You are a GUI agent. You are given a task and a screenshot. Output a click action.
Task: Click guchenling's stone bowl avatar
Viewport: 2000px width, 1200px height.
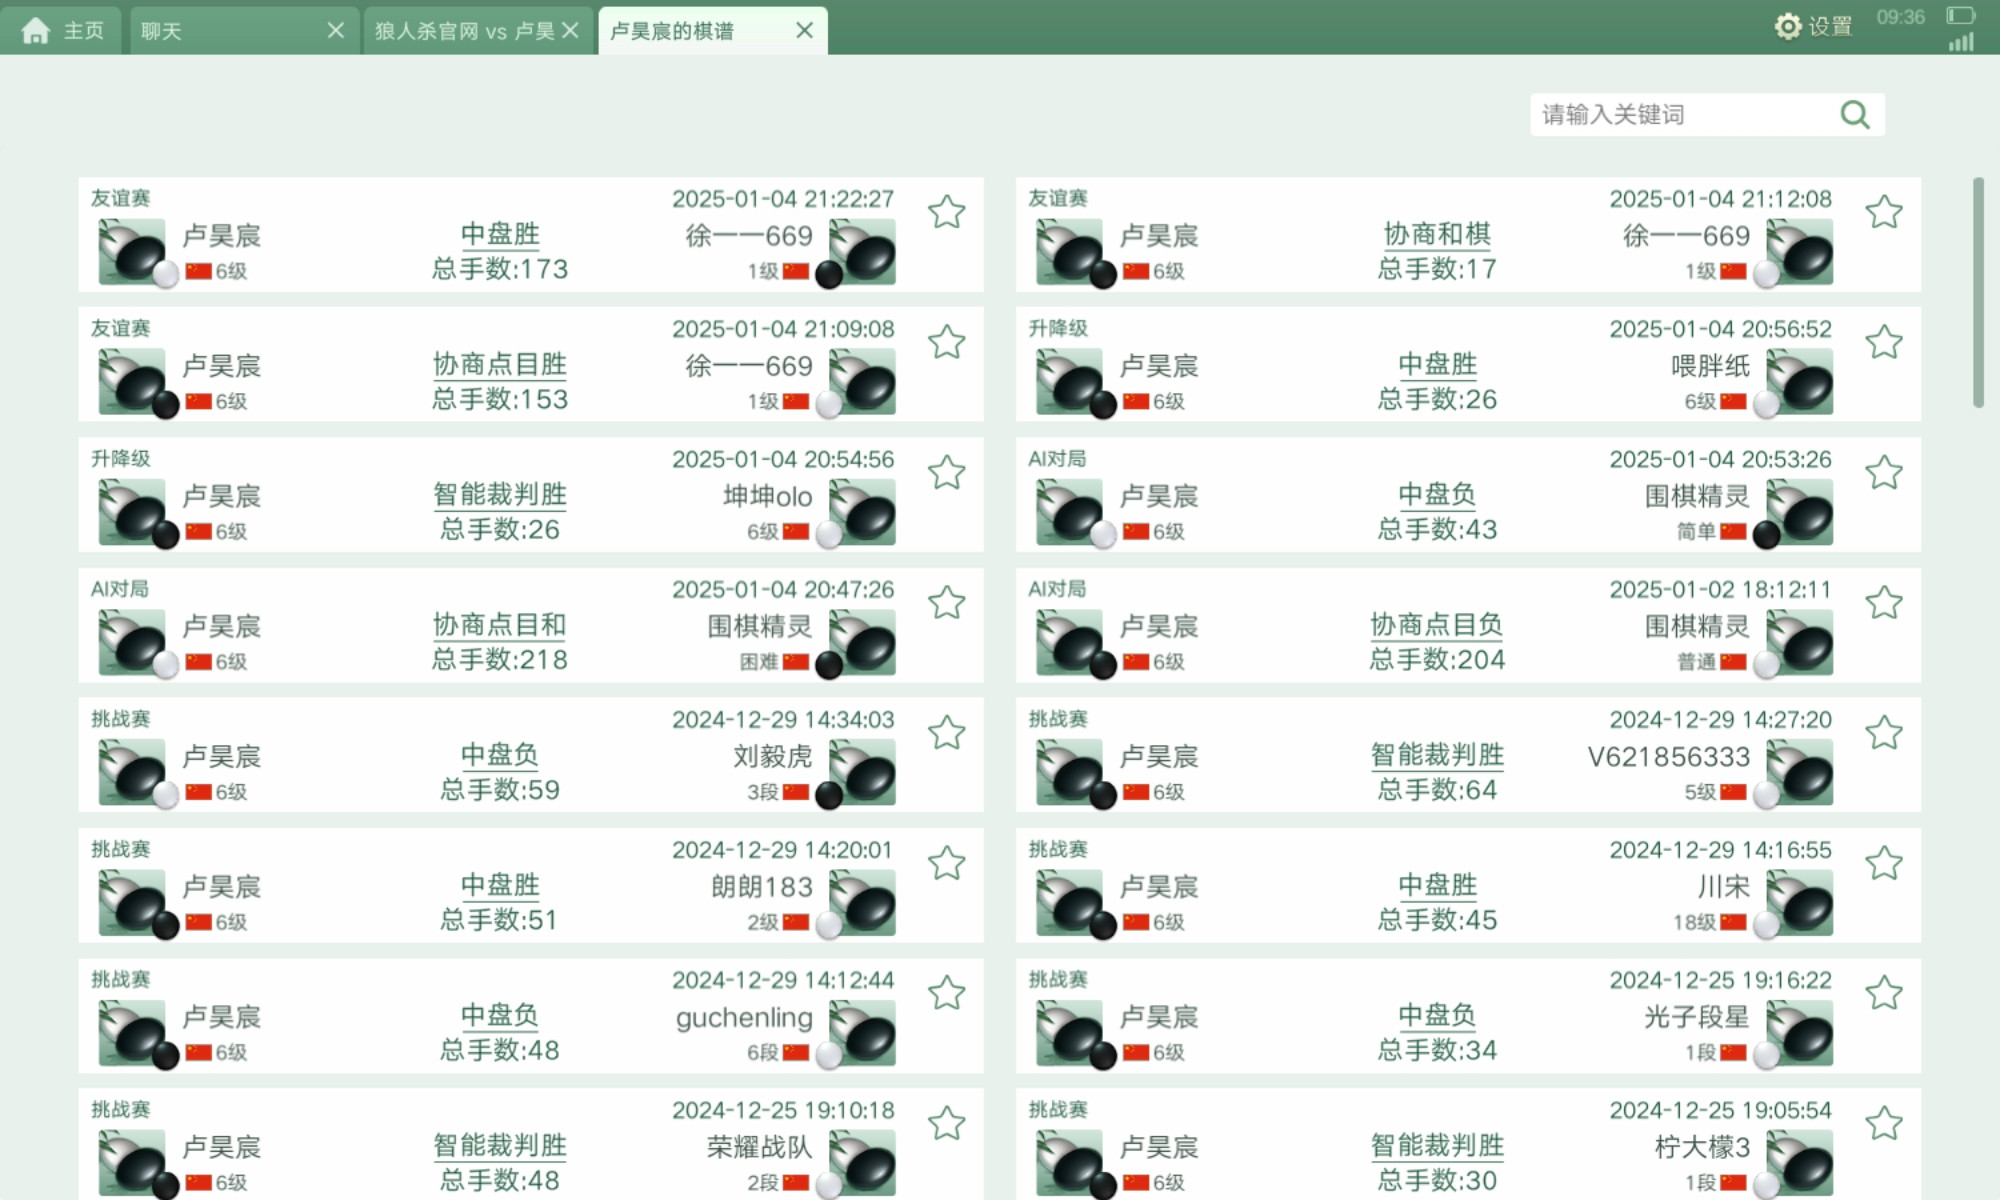click(863, 1033)
